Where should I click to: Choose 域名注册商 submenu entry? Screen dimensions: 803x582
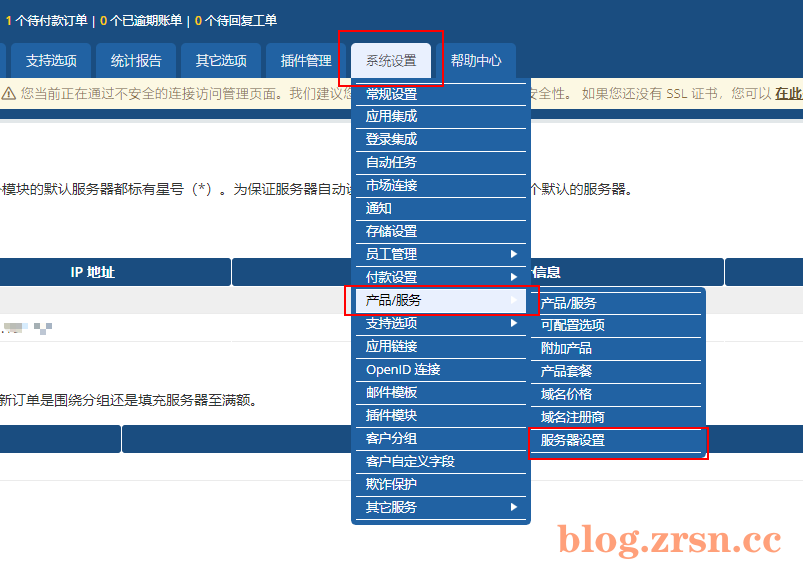coord(616,417)
